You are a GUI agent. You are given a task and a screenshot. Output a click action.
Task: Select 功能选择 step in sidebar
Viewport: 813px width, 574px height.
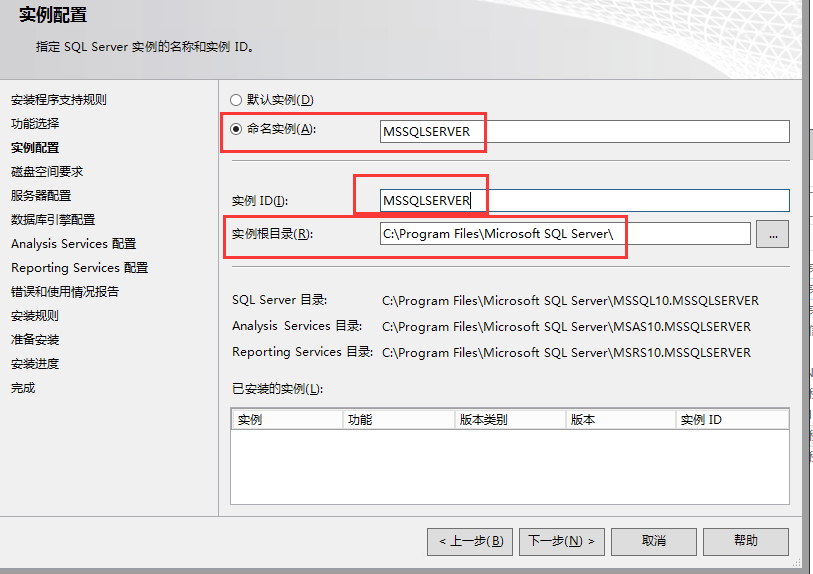pos(35,123)
